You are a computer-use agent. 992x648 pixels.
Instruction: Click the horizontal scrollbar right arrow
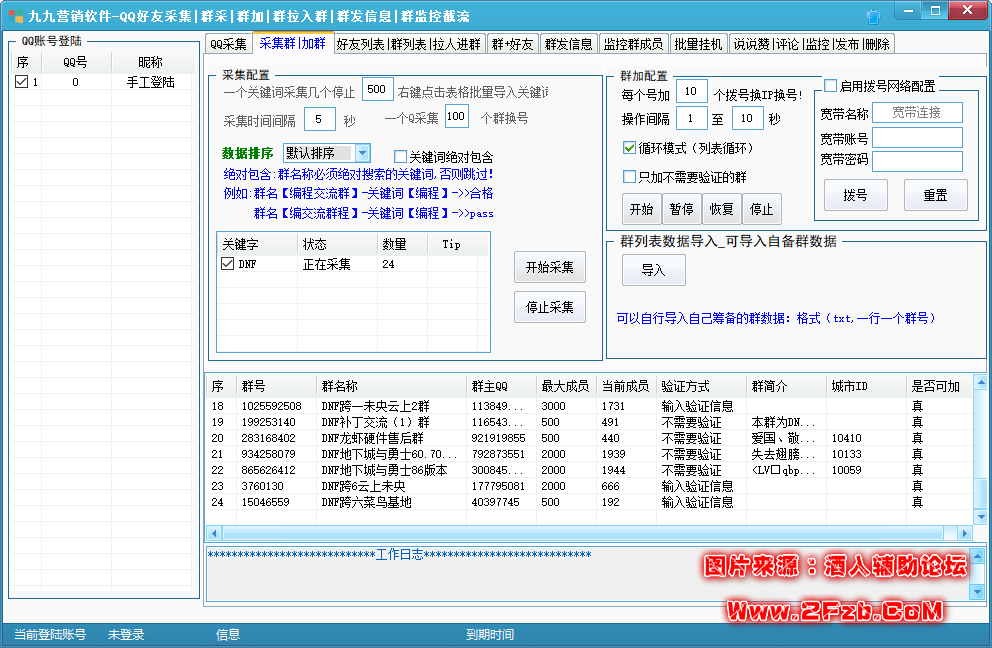click(964, 533)
